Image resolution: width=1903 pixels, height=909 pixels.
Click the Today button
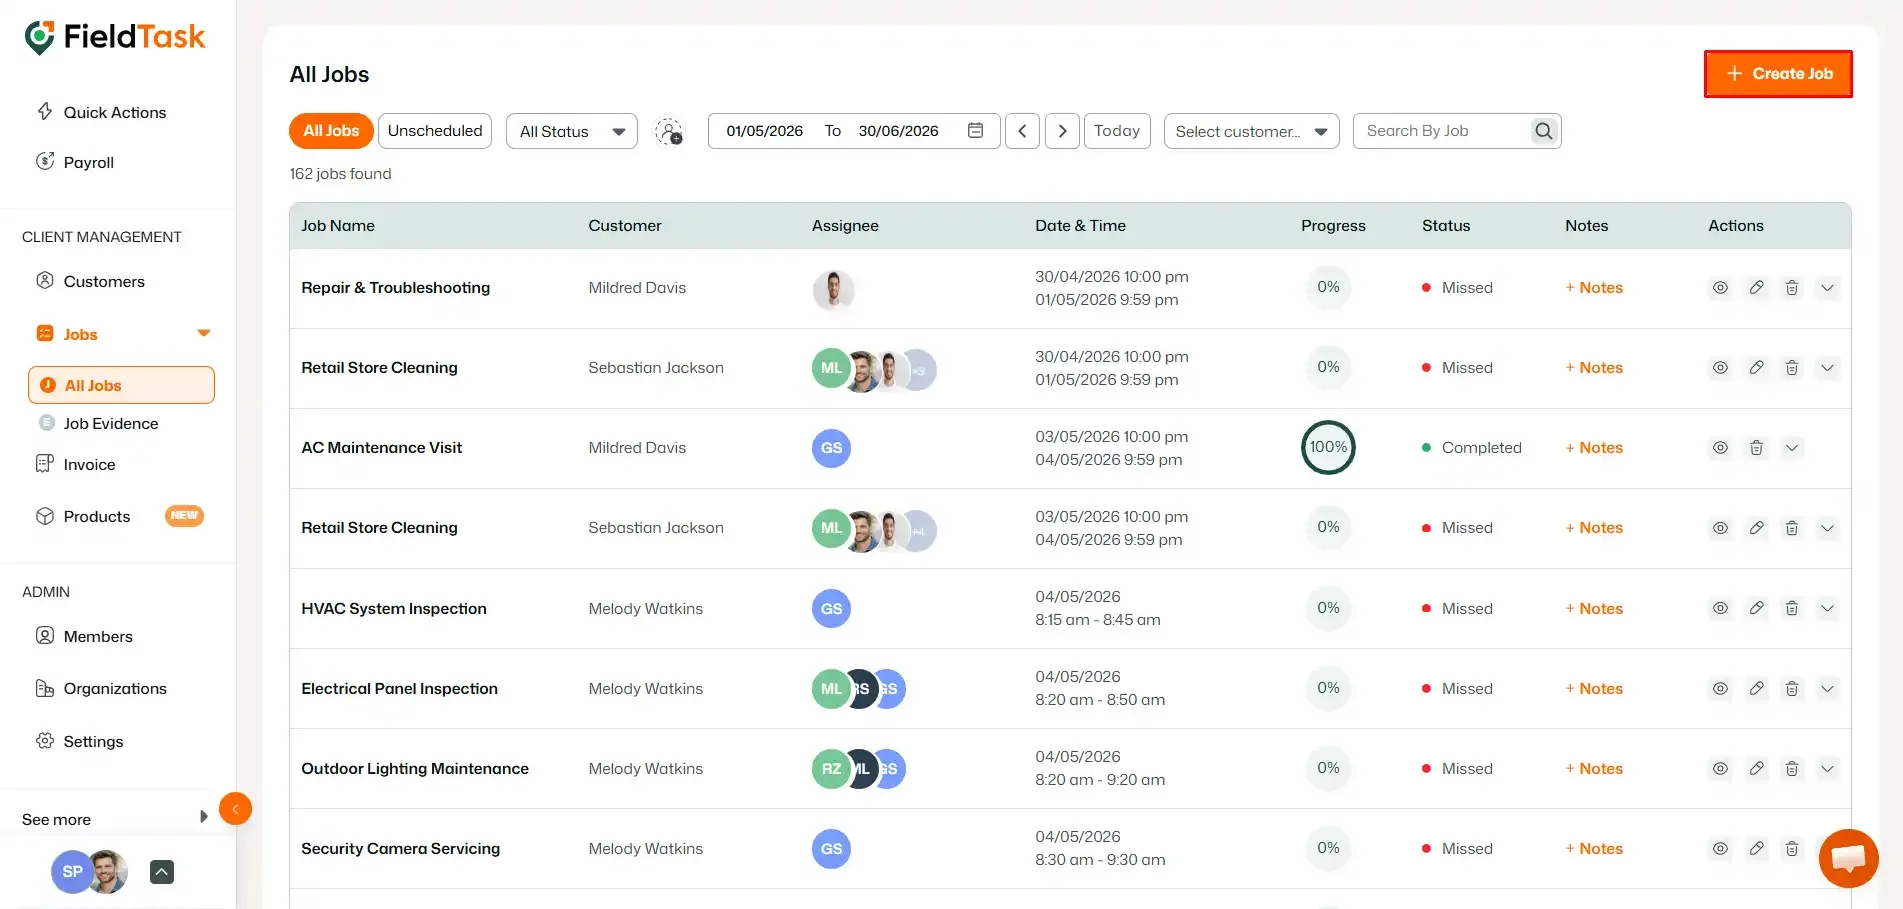pos(1117,131)
